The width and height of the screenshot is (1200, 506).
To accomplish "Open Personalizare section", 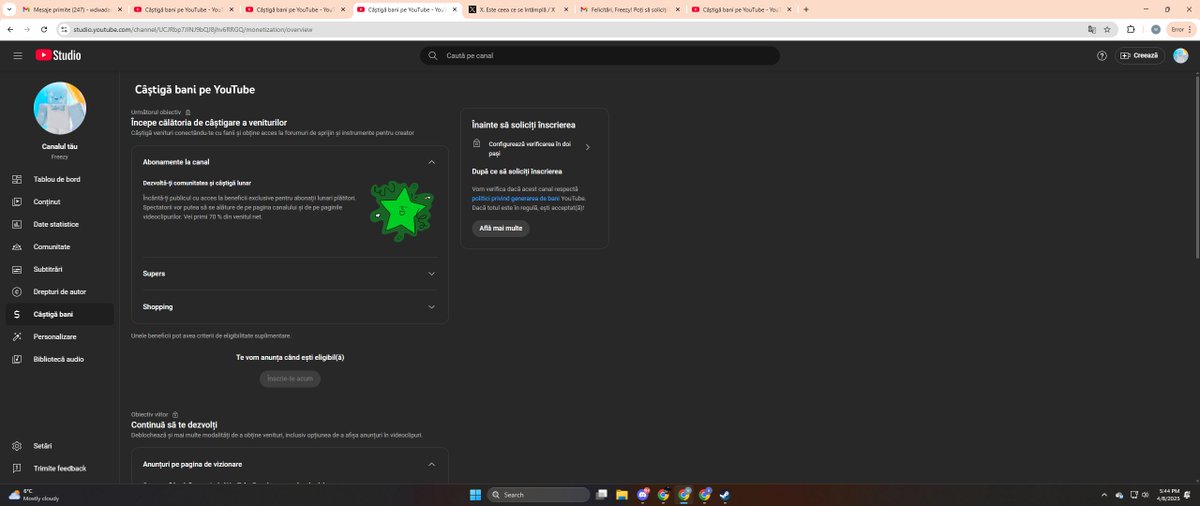I will pos(60,337).
